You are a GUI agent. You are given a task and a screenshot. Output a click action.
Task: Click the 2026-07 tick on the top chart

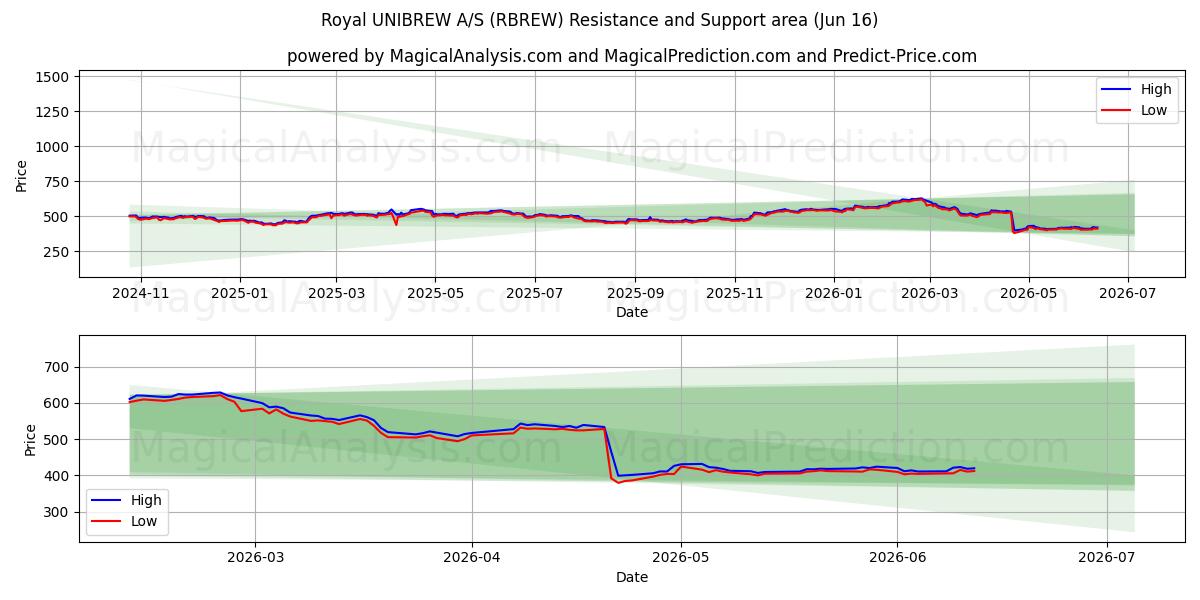tap(1128, 292)
